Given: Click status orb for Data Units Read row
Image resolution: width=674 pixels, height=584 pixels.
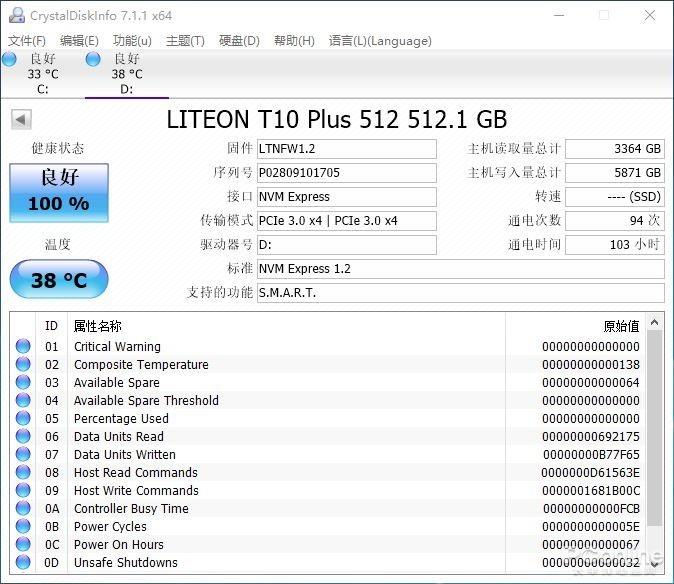Looking at the screenshot, I should pos(23,436).
